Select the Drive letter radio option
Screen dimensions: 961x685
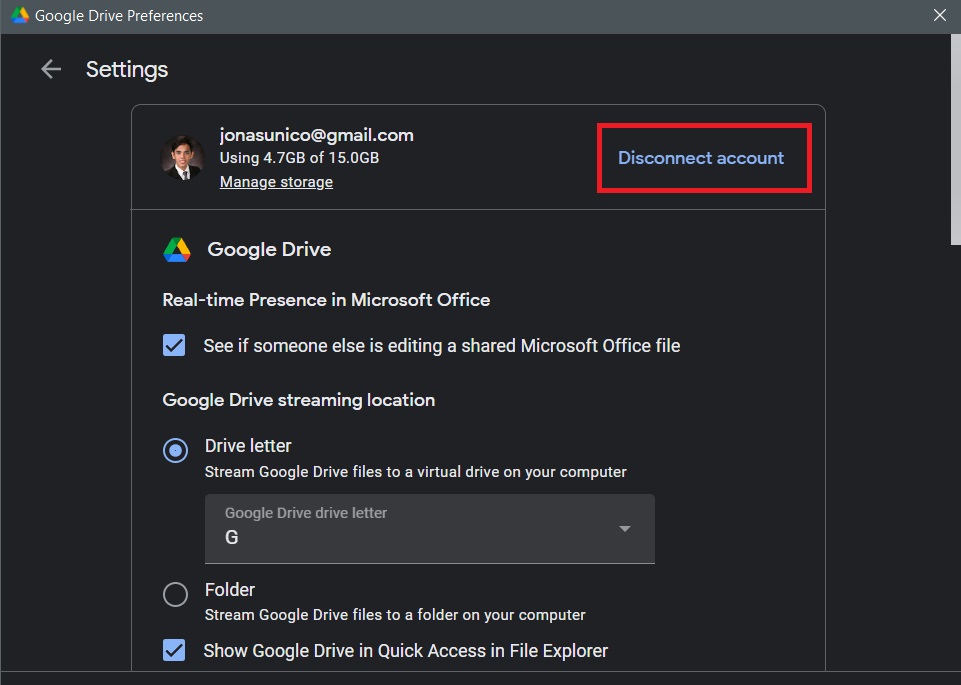(175, 450)
